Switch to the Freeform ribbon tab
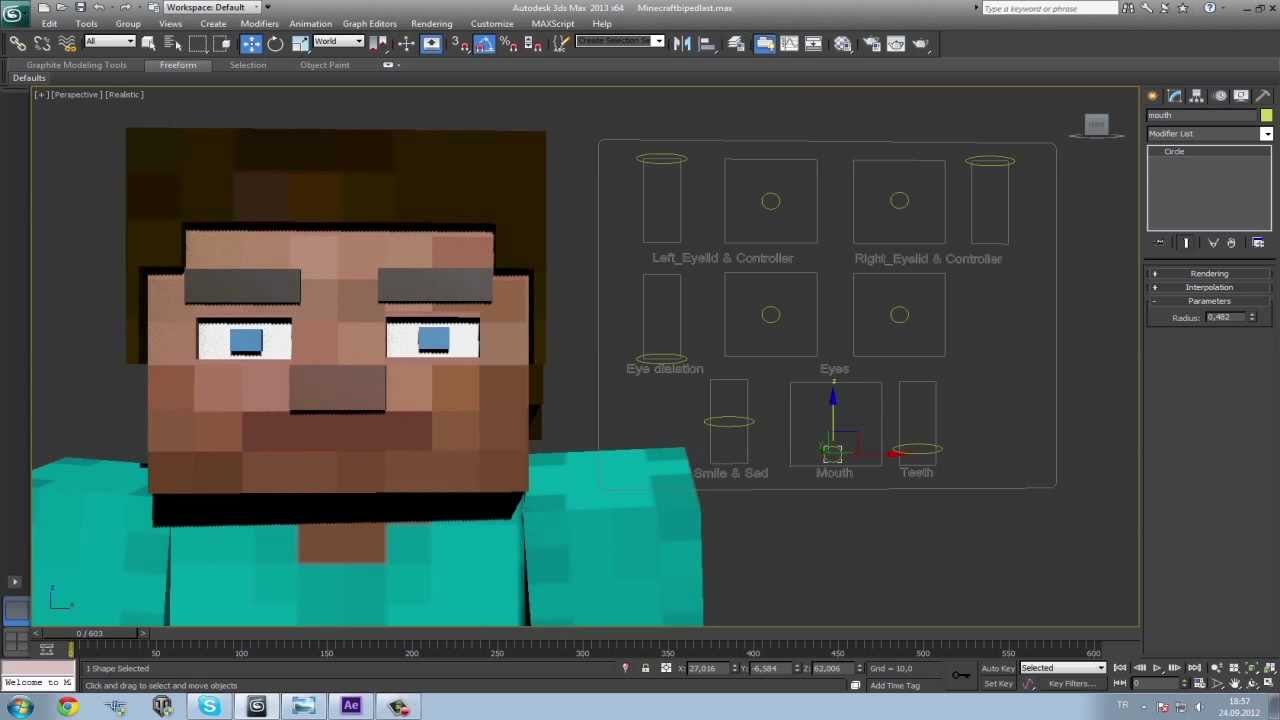 178,65
